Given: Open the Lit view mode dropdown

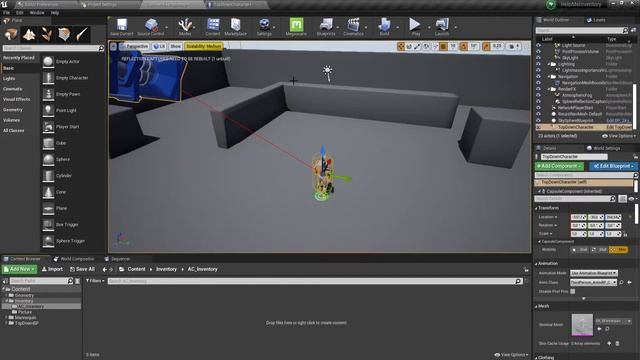Looking at the screenshot, I should 159,47.
